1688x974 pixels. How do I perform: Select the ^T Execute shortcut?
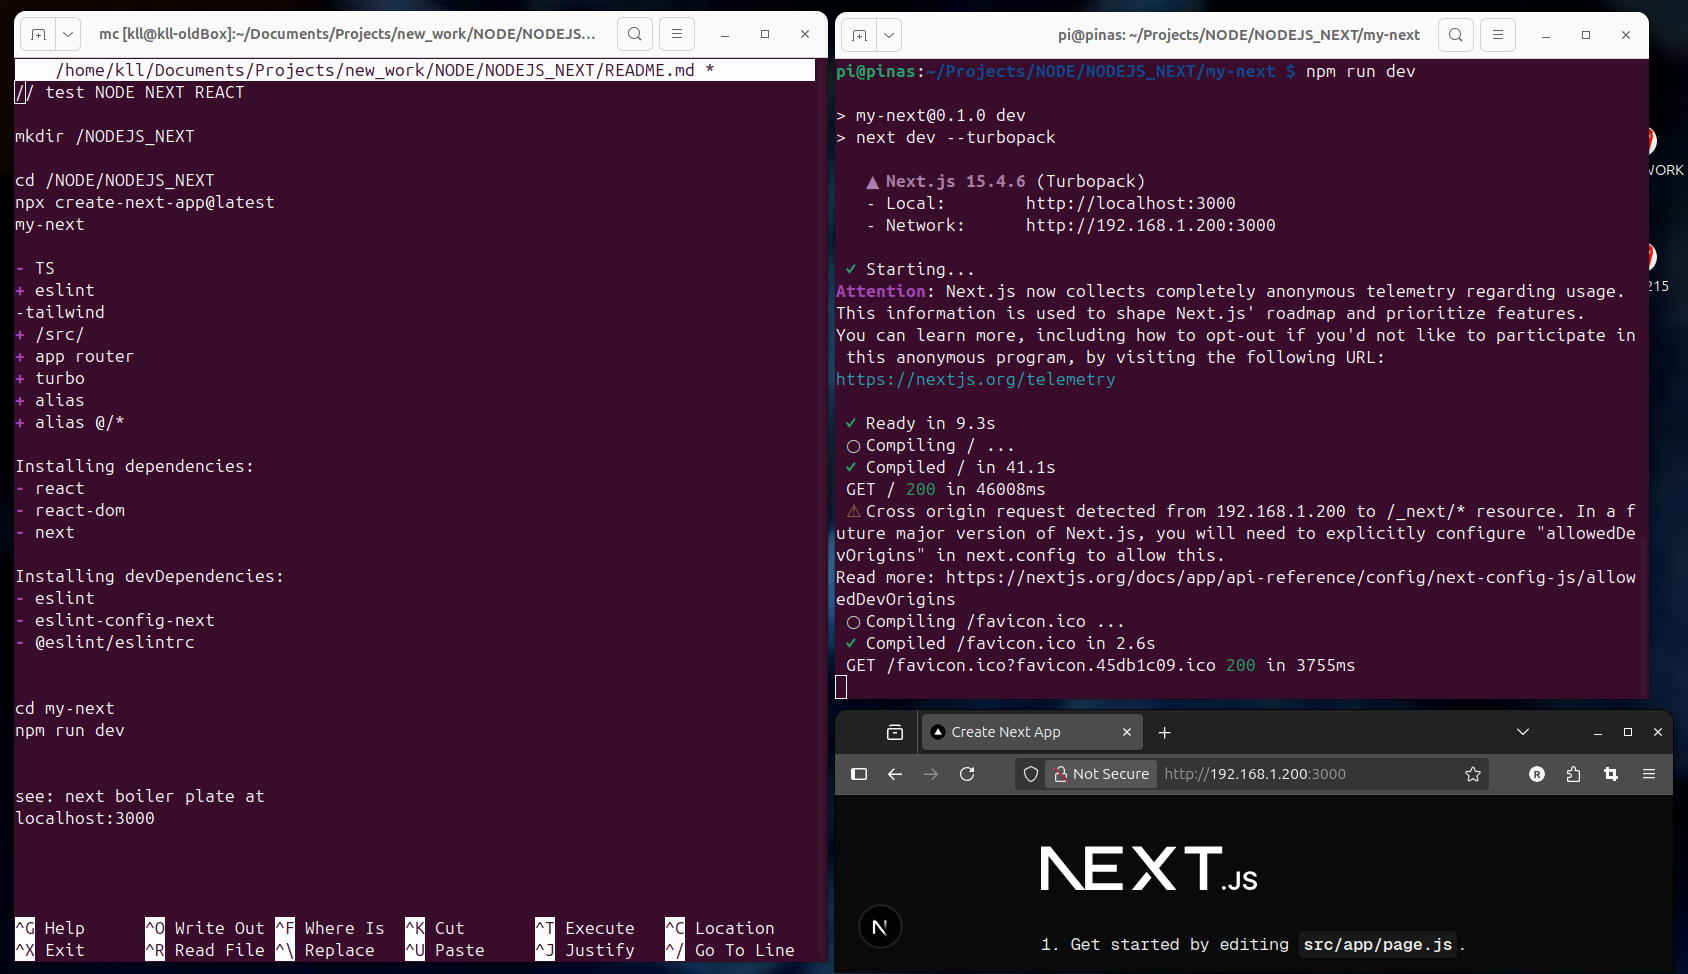585,928
